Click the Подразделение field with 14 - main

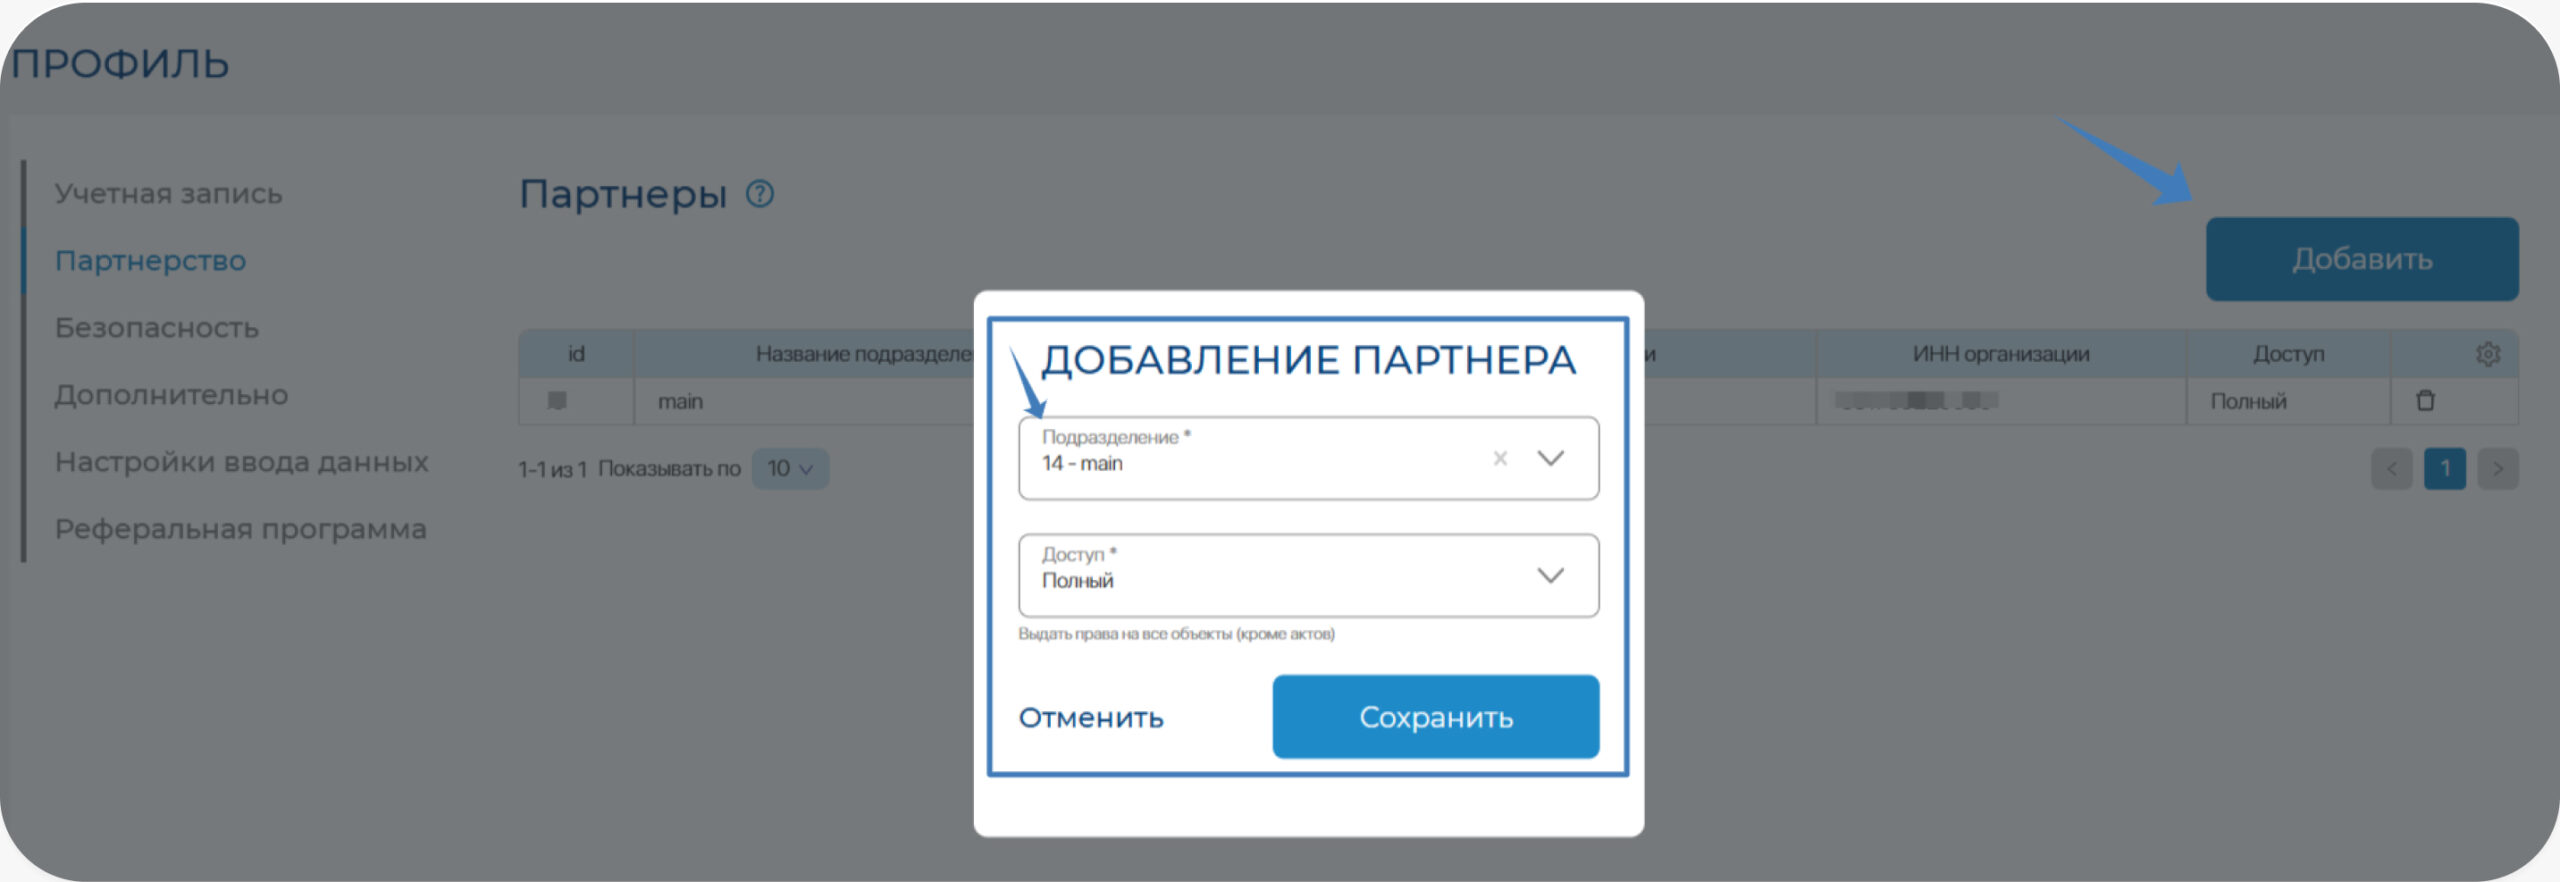[1308, 458]
